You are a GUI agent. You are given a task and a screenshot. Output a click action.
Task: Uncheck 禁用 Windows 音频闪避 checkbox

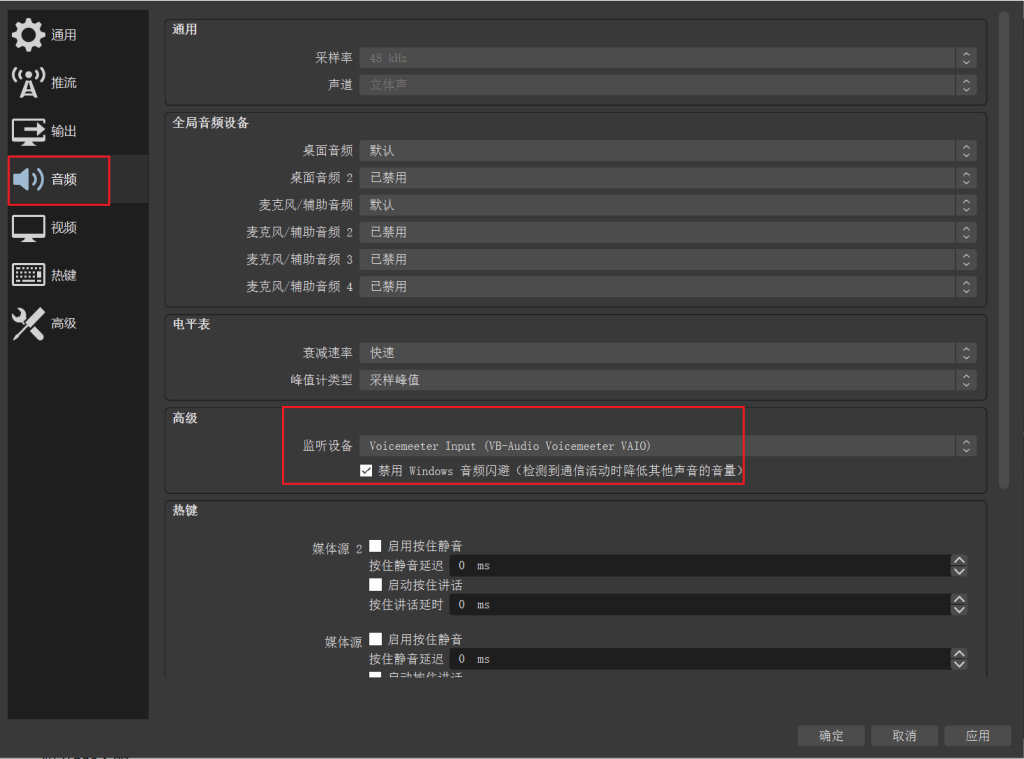point(366,471)
